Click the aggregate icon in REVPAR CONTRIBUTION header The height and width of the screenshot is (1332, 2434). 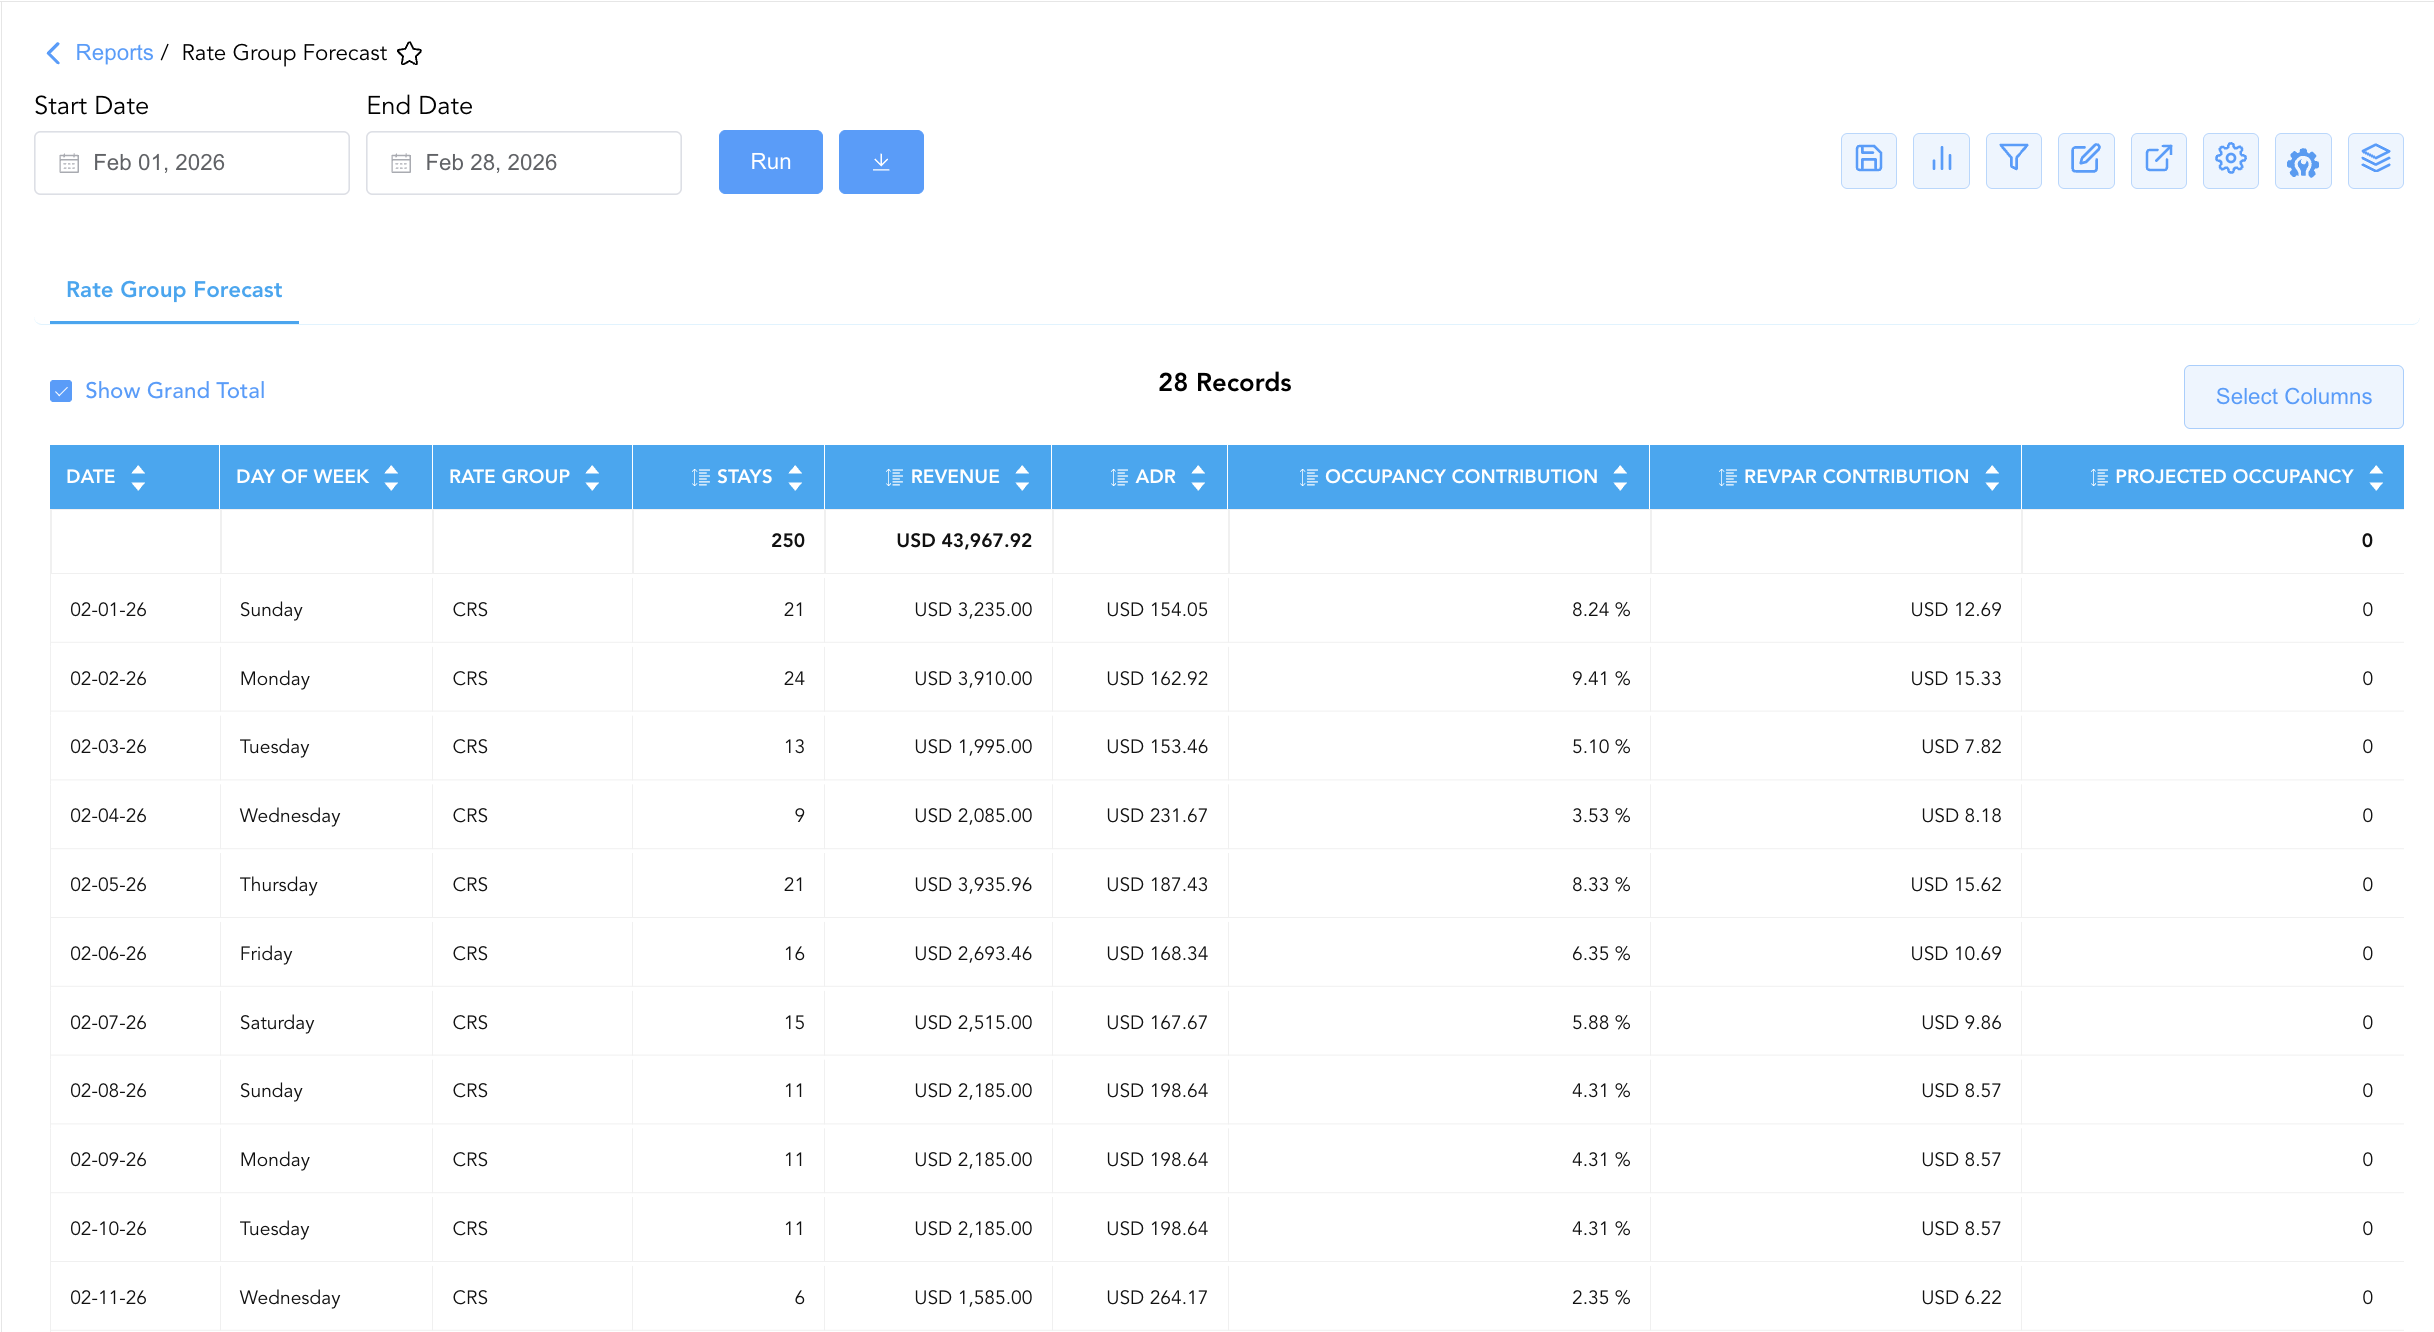point(1728,477)
